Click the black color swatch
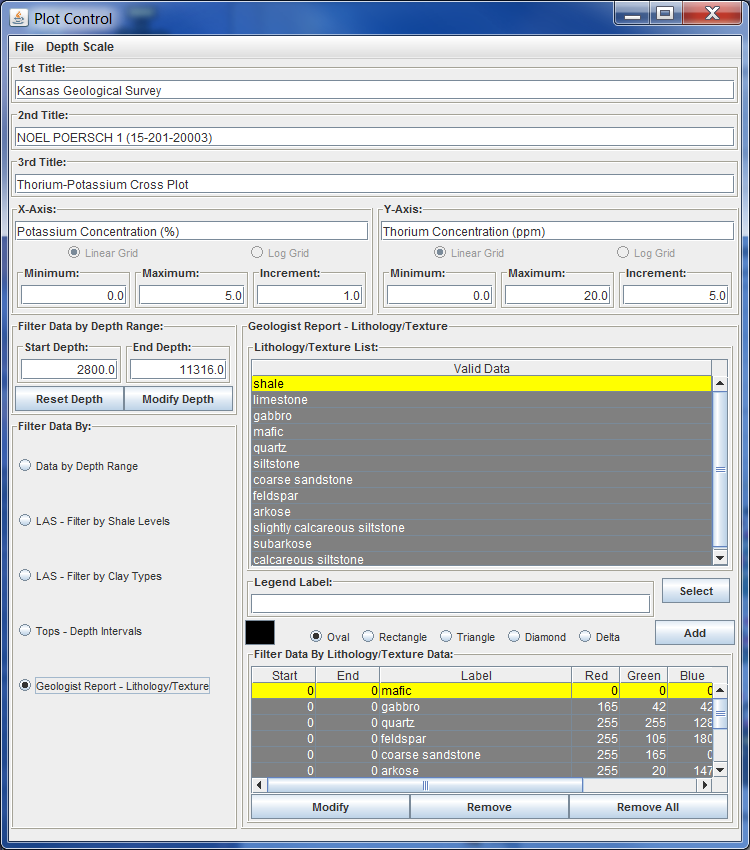 click(260, 632)
